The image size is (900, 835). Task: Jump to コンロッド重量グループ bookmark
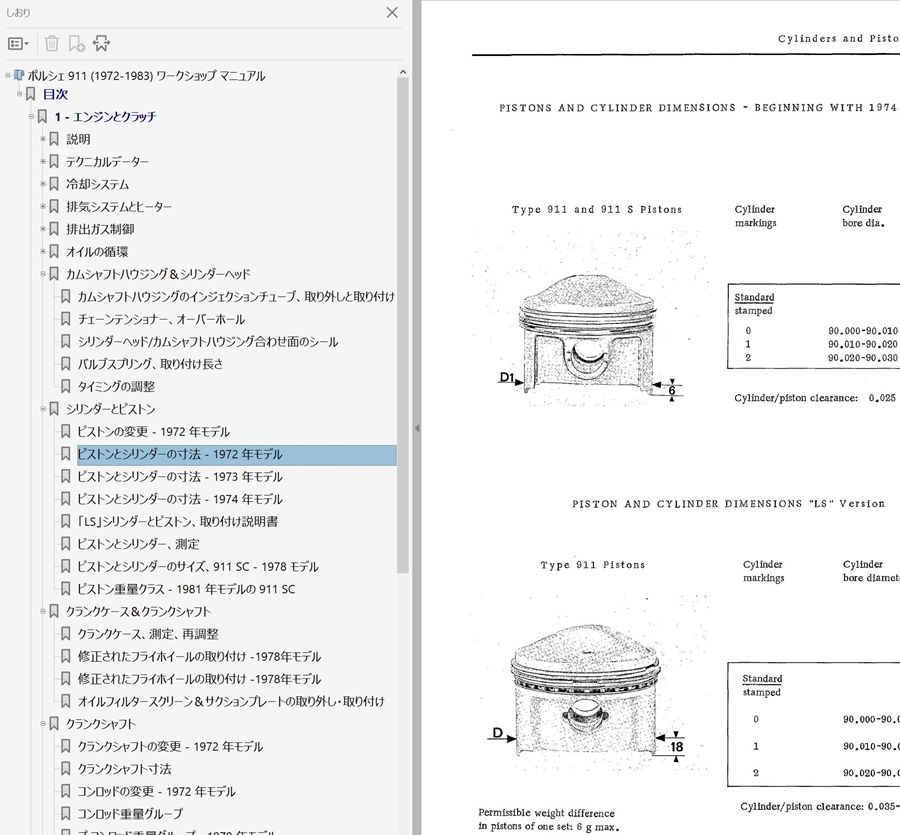pyautogui.click(x=130, y=814)
